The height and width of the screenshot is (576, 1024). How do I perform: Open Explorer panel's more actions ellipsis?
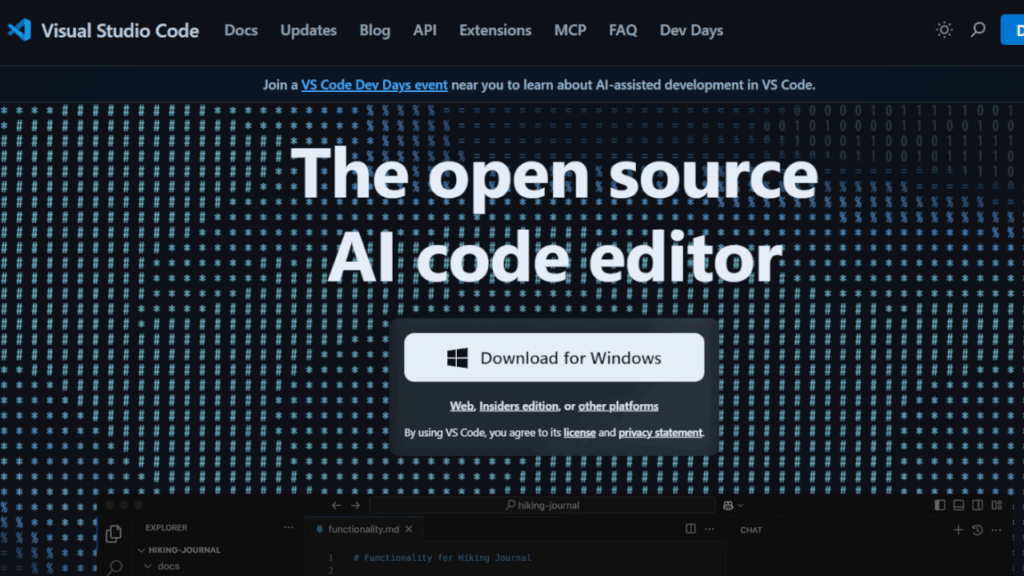[289, 527]
